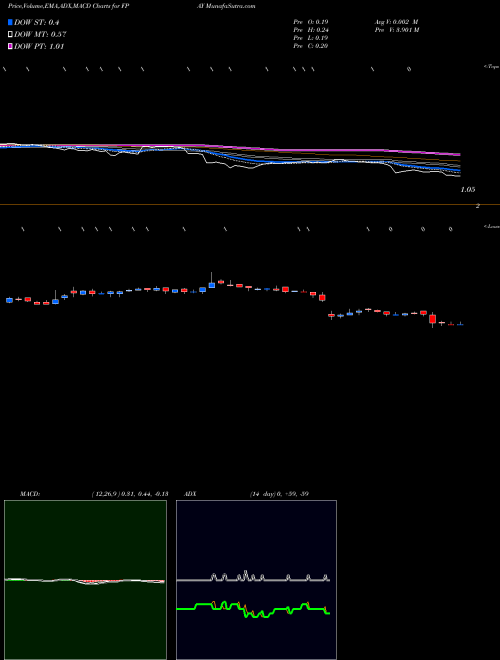Viewport: 500px width, 660px height.
Task: Click the ADX (14 day) values text
Action: click(x=279, y=494)
